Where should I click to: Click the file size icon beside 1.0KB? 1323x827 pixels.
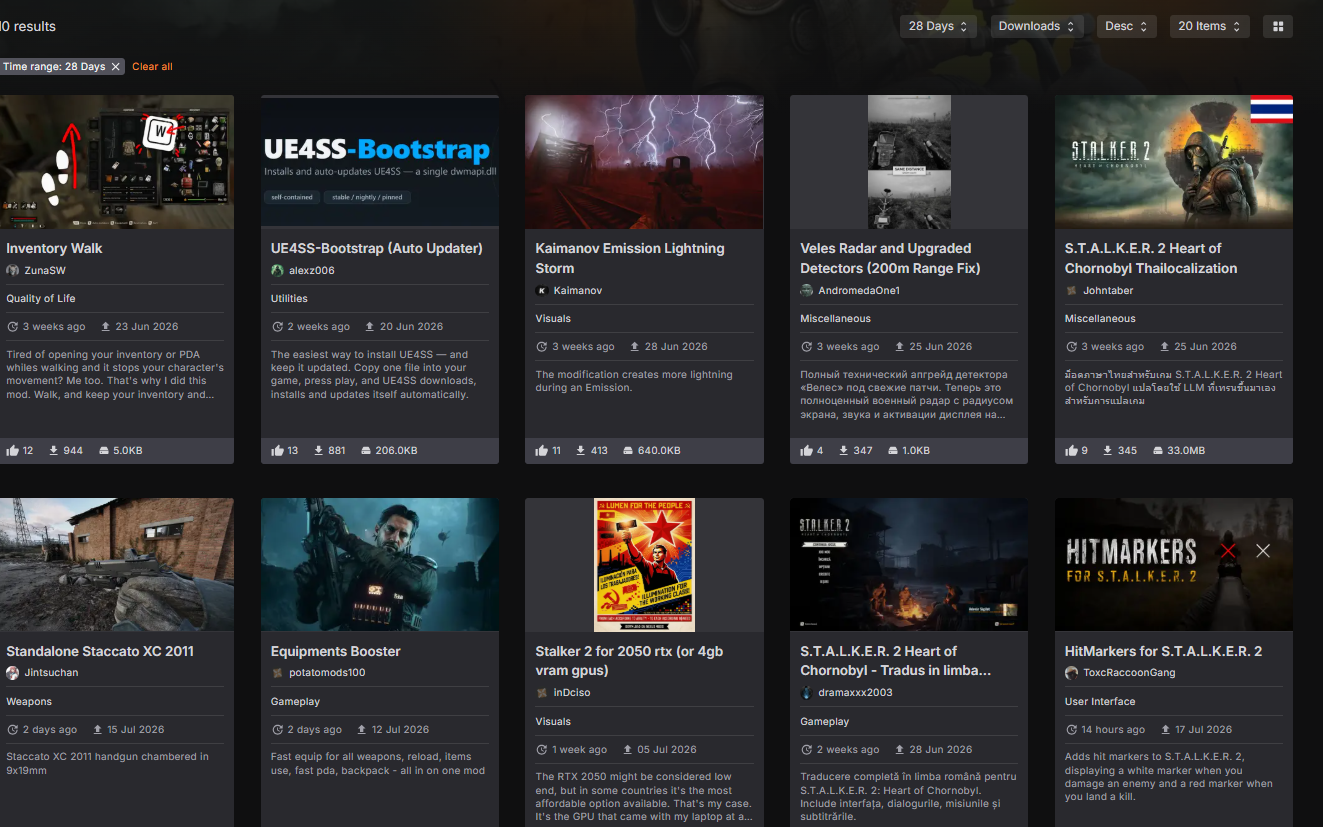pos(892,451)
